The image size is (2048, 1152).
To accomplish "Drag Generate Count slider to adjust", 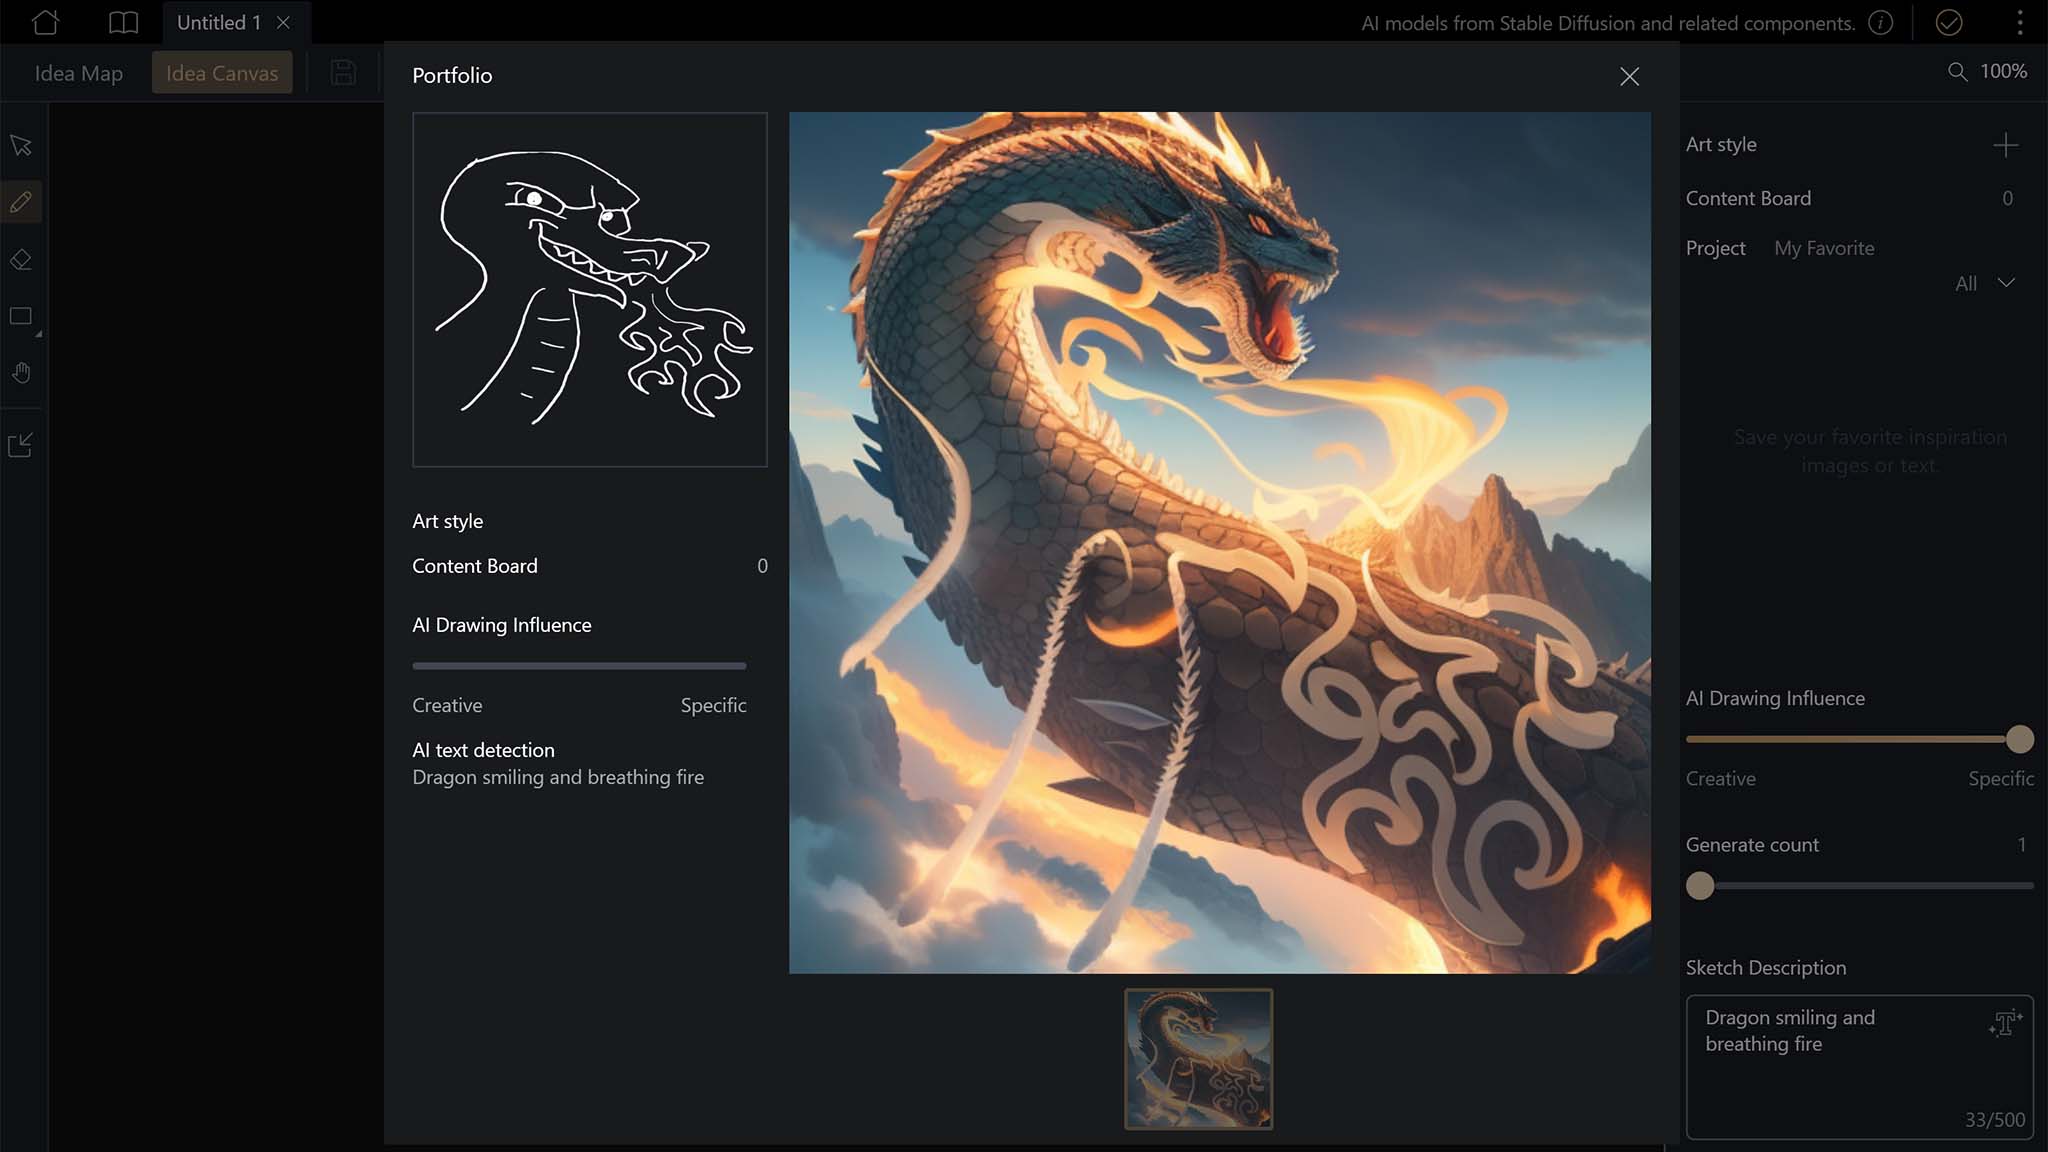I will (x=1699, y=885).
